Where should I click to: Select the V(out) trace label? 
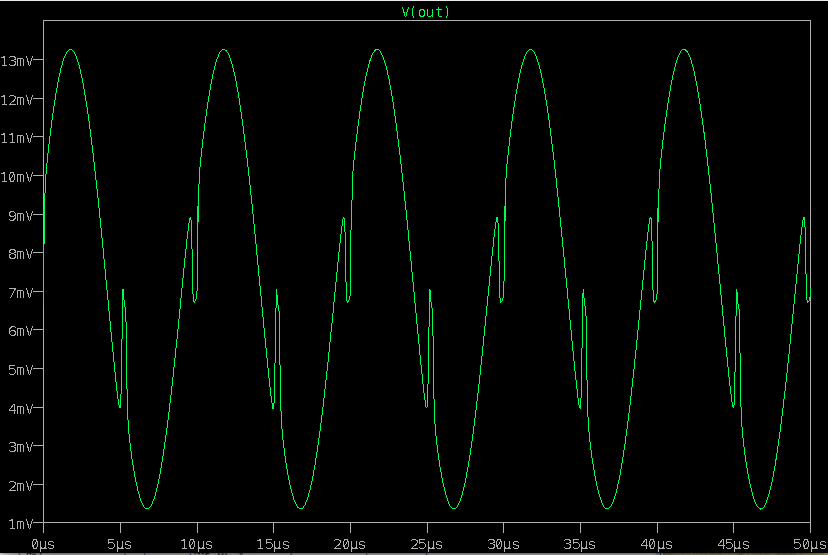426,12
